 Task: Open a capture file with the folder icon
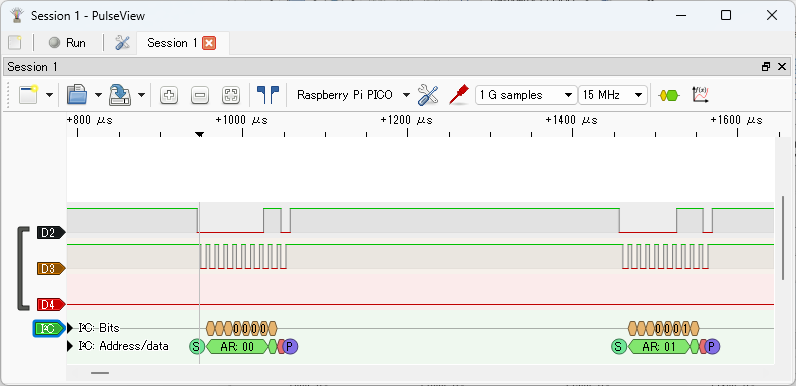(x=78, y=94)
